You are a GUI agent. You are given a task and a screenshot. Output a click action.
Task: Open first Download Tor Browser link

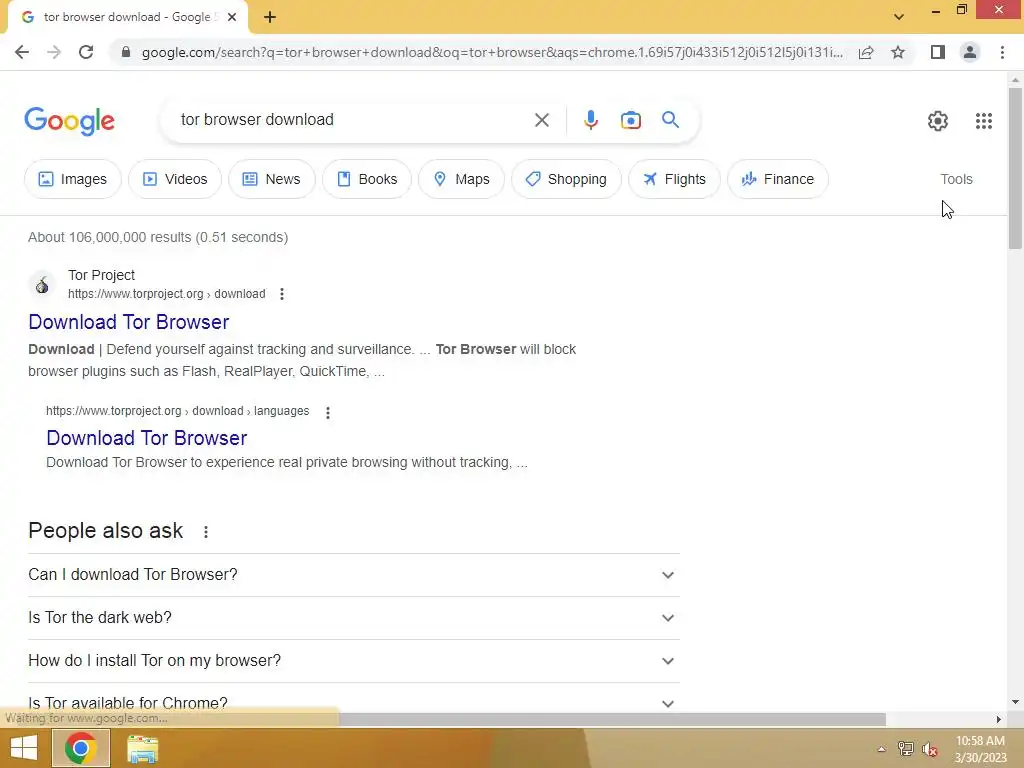129,322
